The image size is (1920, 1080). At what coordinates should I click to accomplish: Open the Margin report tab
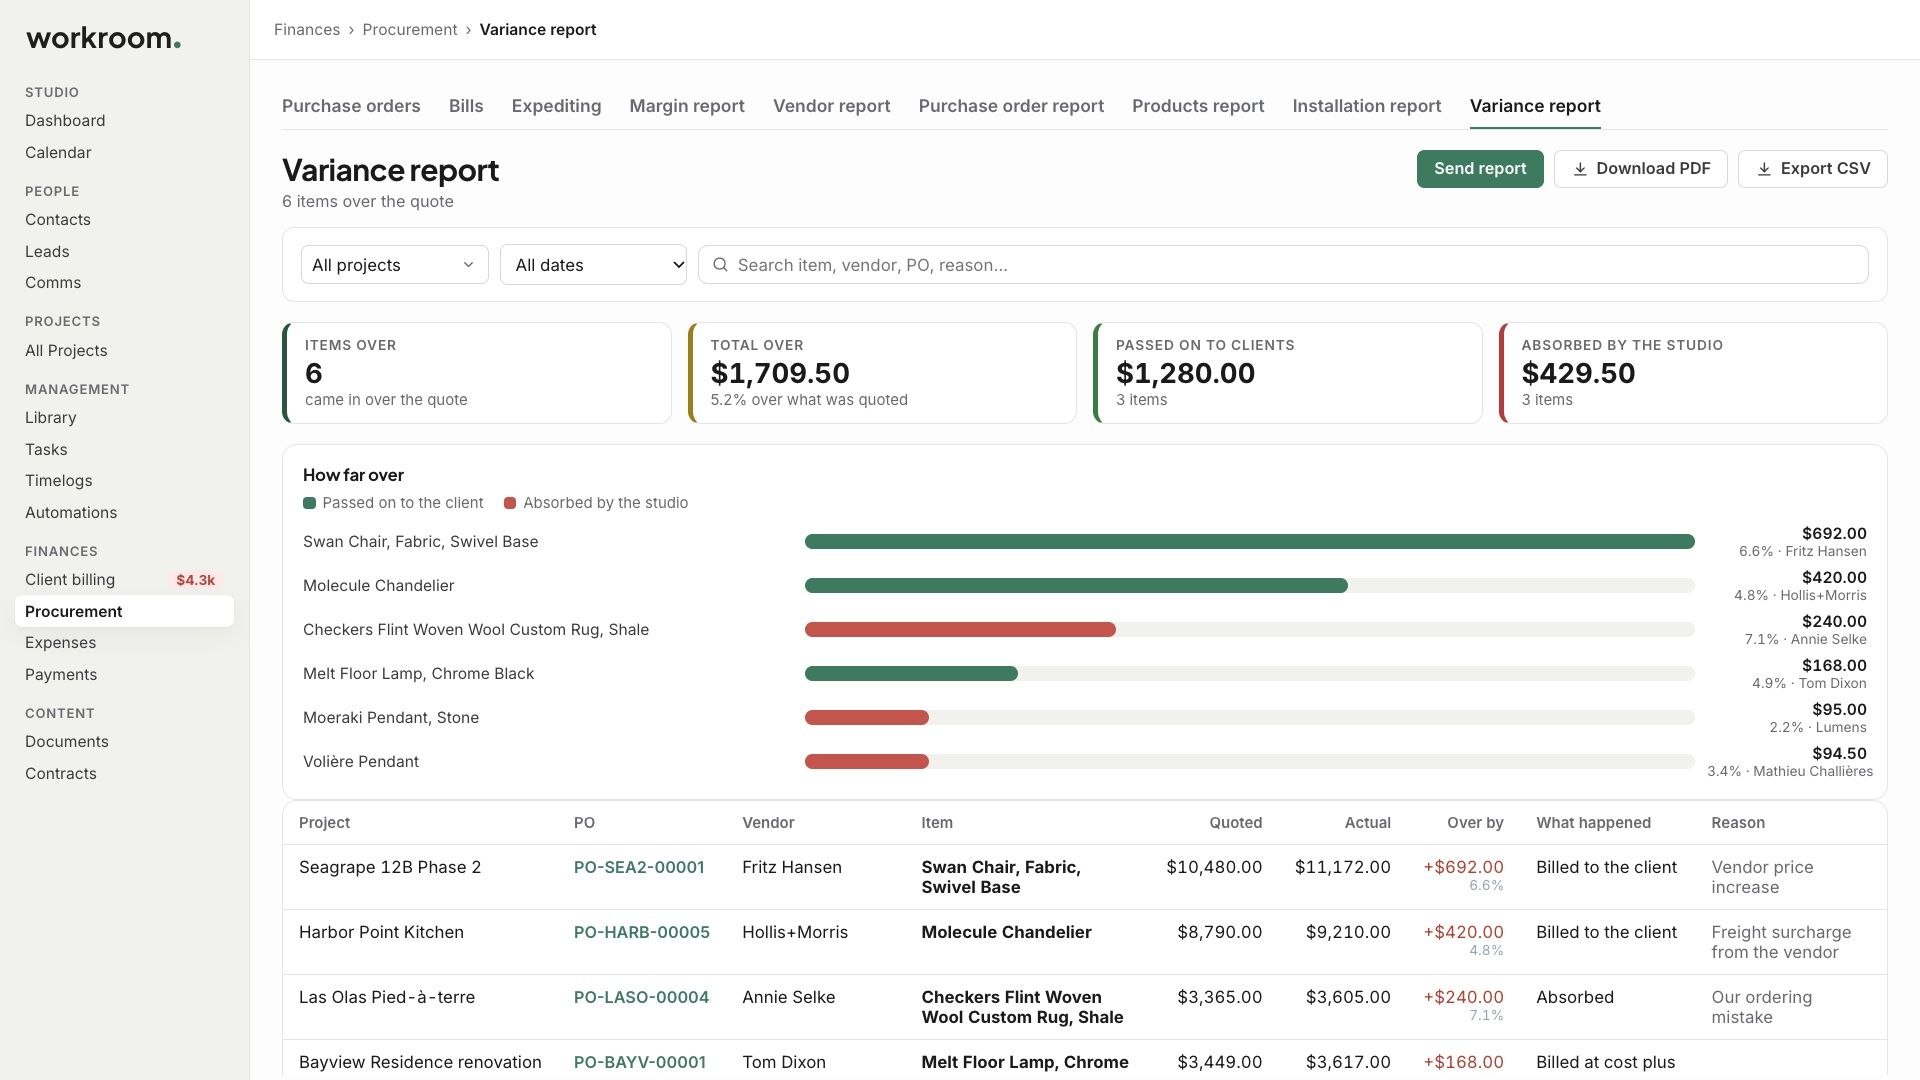[x=687, y=106]
